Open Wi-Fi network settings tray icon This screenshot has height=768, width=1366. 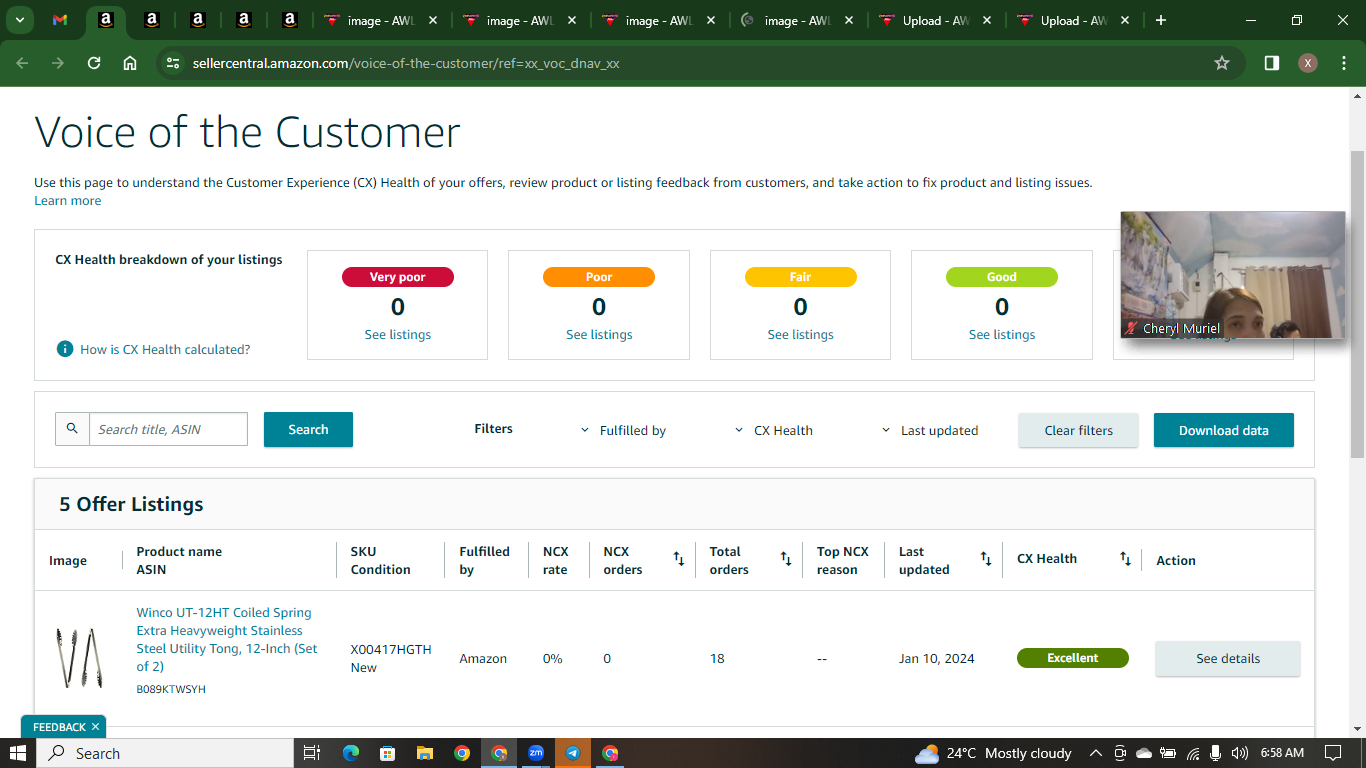click(1193, 753)
